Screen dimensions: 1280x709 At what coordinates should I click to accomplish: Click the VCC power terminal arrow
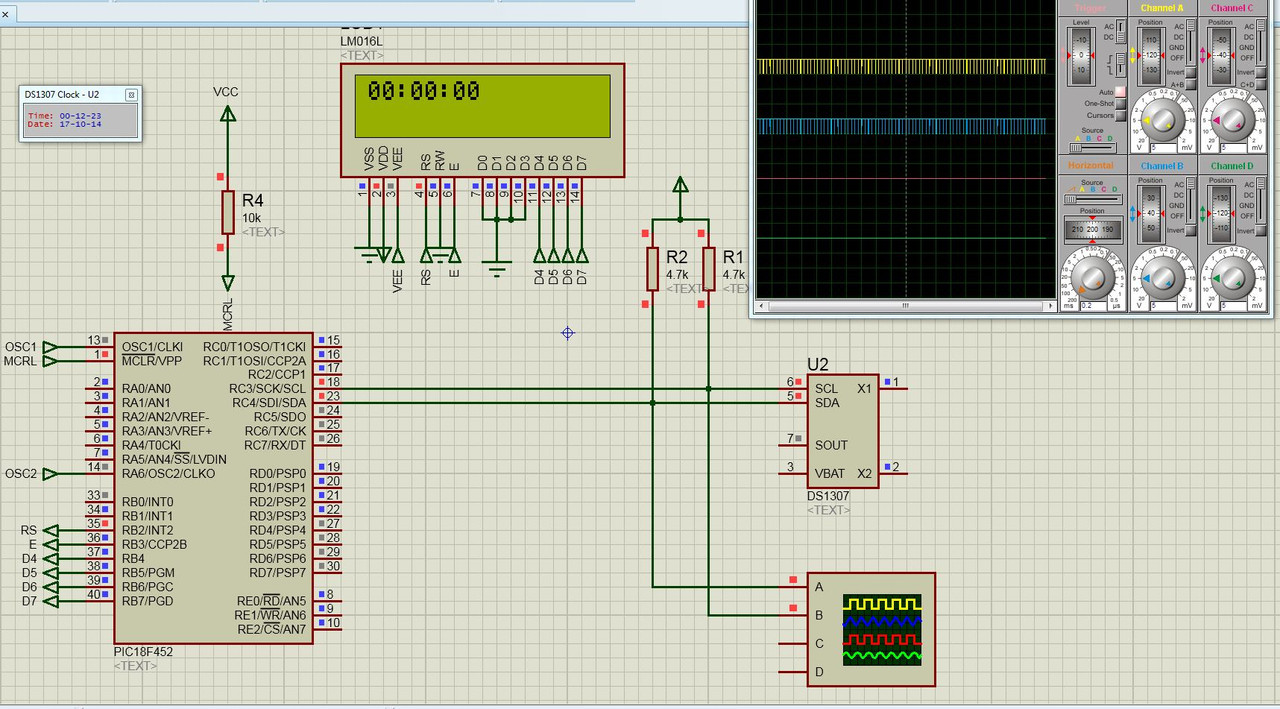(228, 113)
